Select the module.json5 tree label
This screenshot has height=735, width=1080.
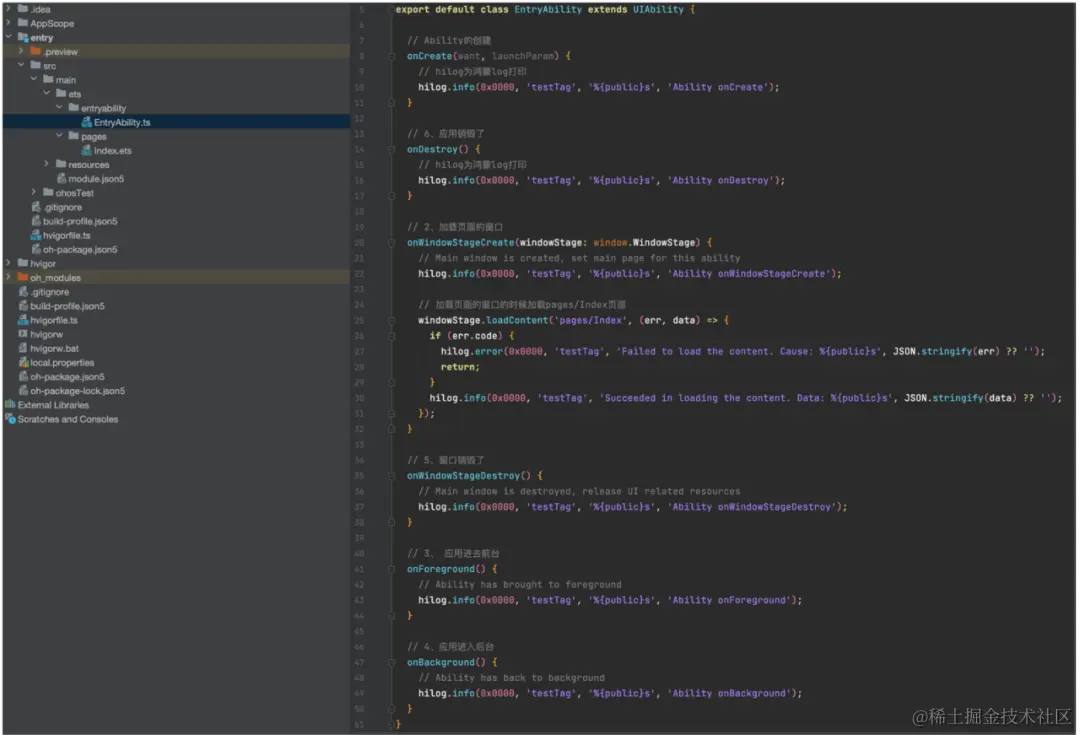click(x=96, y=178)
